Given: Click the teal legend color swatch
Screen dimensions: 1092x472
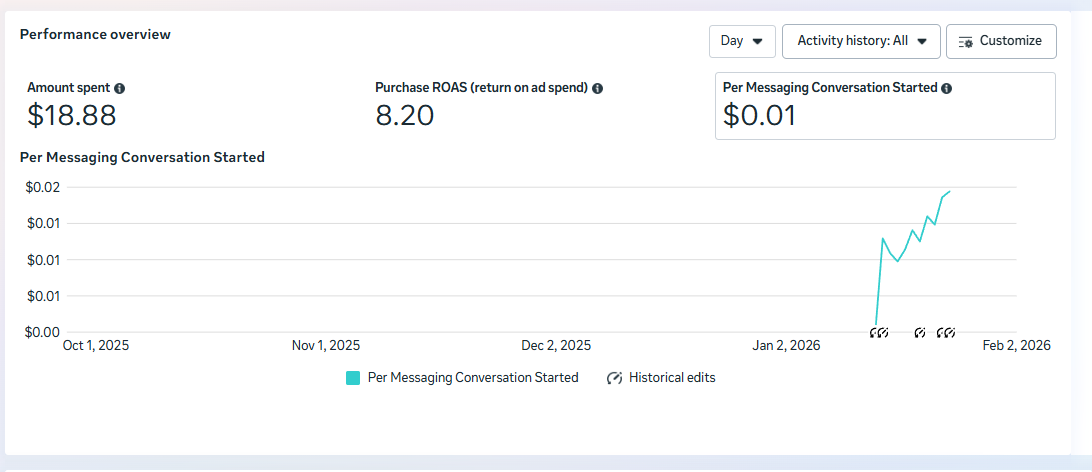Looking at the screenshot, I should coord(353,378).
